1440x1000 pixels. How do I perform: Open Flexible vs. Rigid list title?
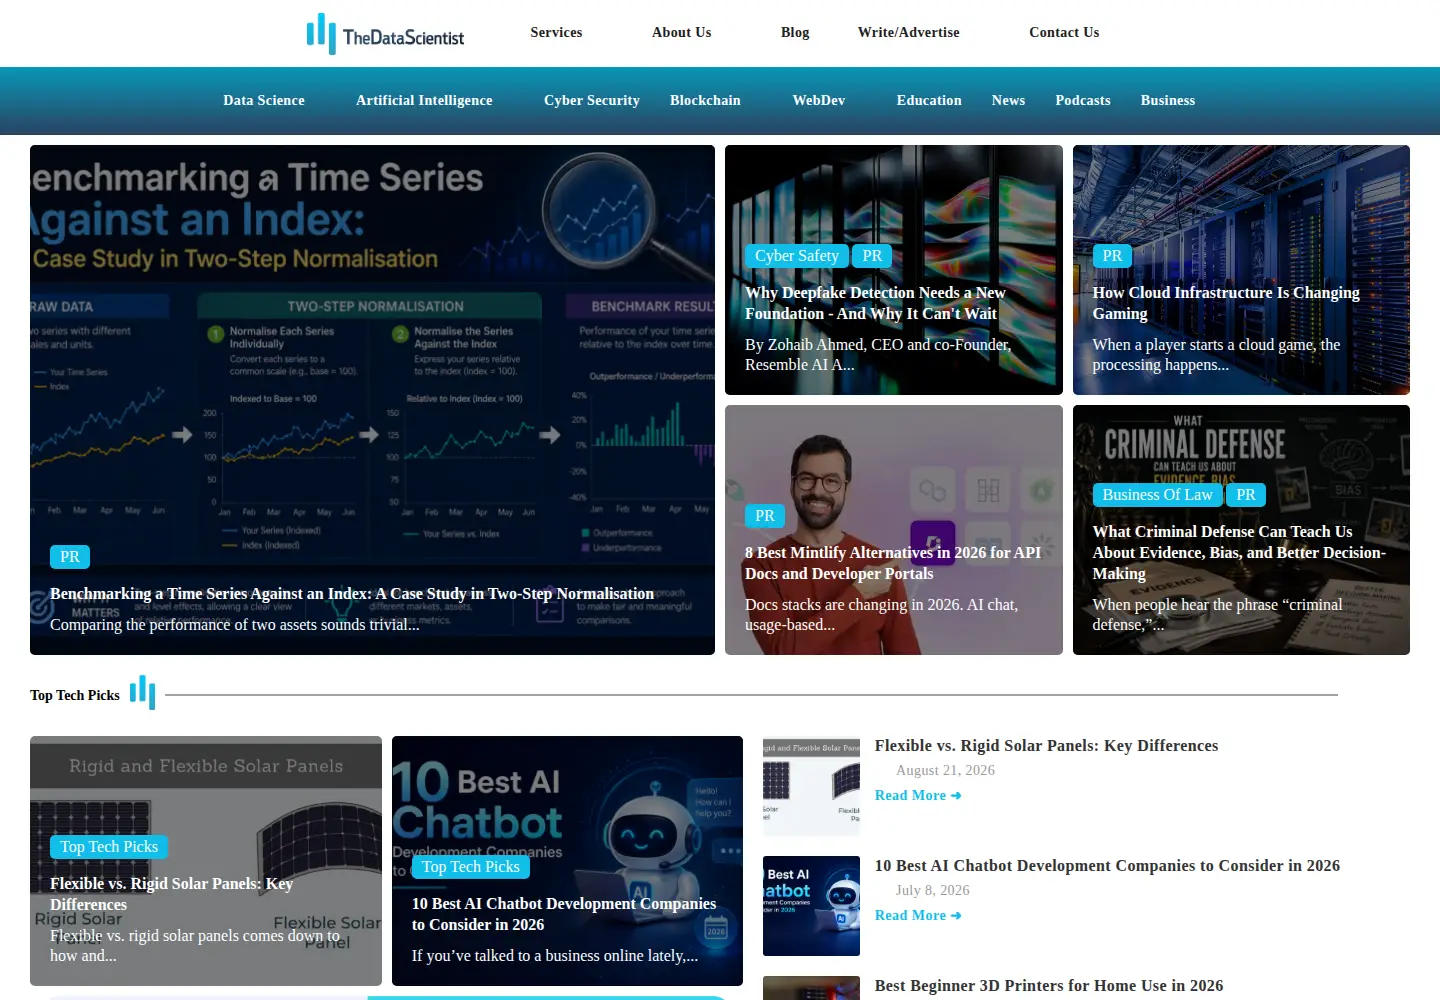coord(1046,746)
